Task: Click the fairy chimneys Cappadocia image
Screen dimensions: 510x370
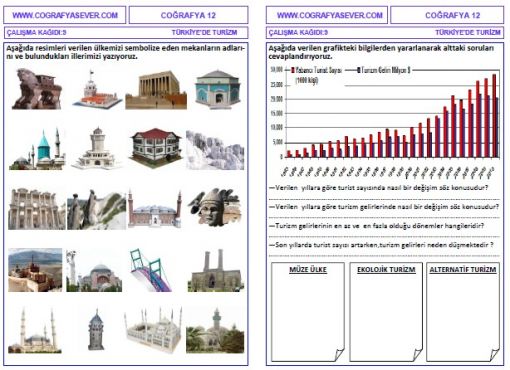Action: 97,210
